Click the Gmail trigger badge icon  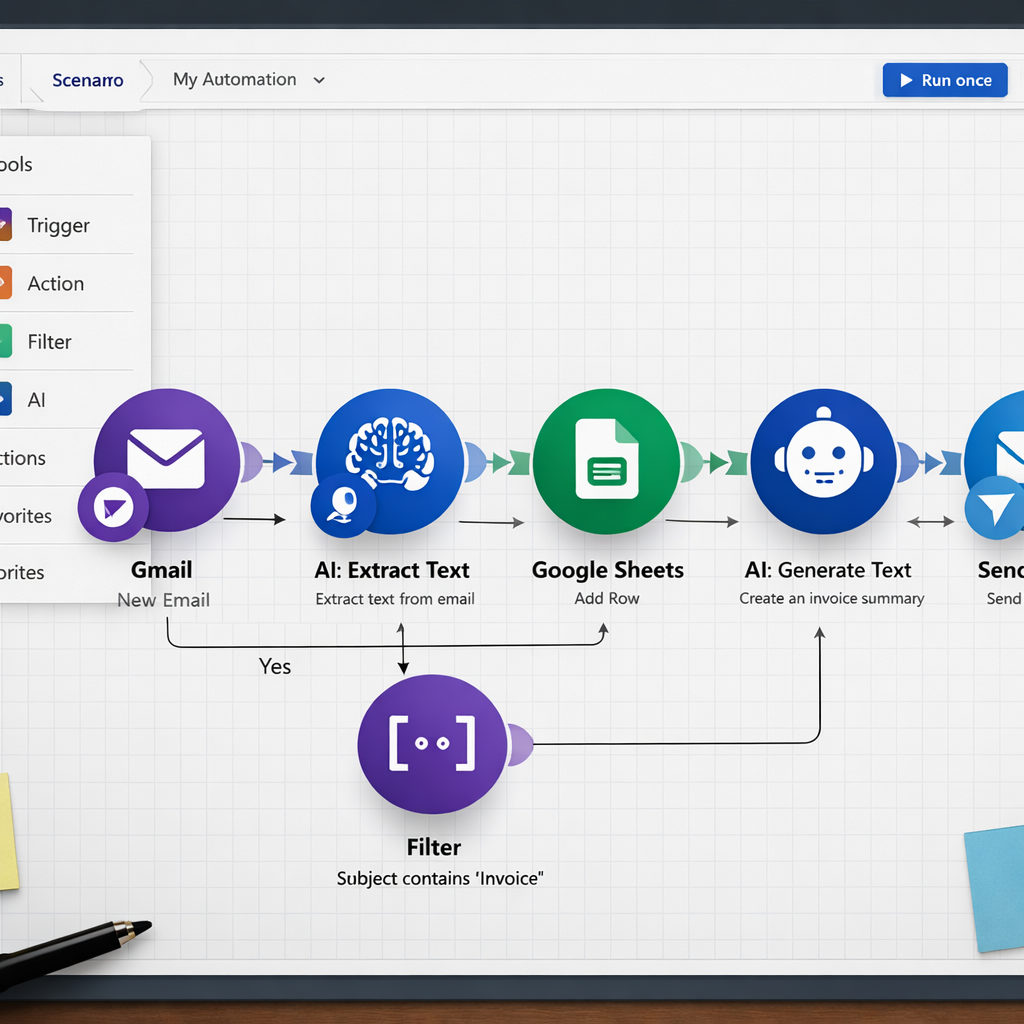pos(113,507)
